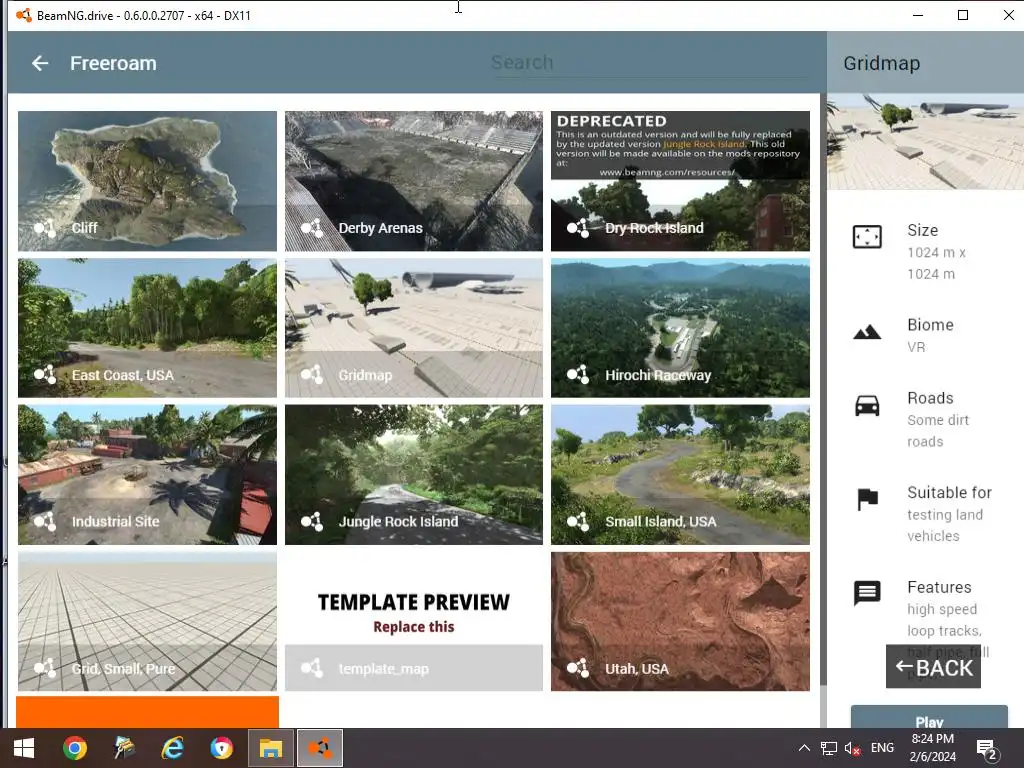
Task: Launch Google Chrome from taskbar
Action: 75,748
